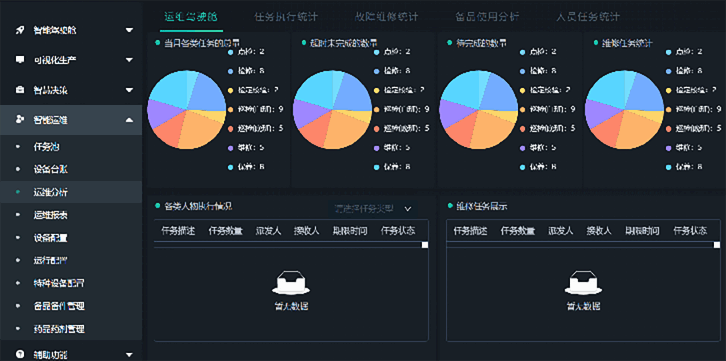Viewport: 726px width, 361px height.
Task: Click the briefcase icon beside 智慧决策
Action: pyautogui.click(x=20, y=90)
